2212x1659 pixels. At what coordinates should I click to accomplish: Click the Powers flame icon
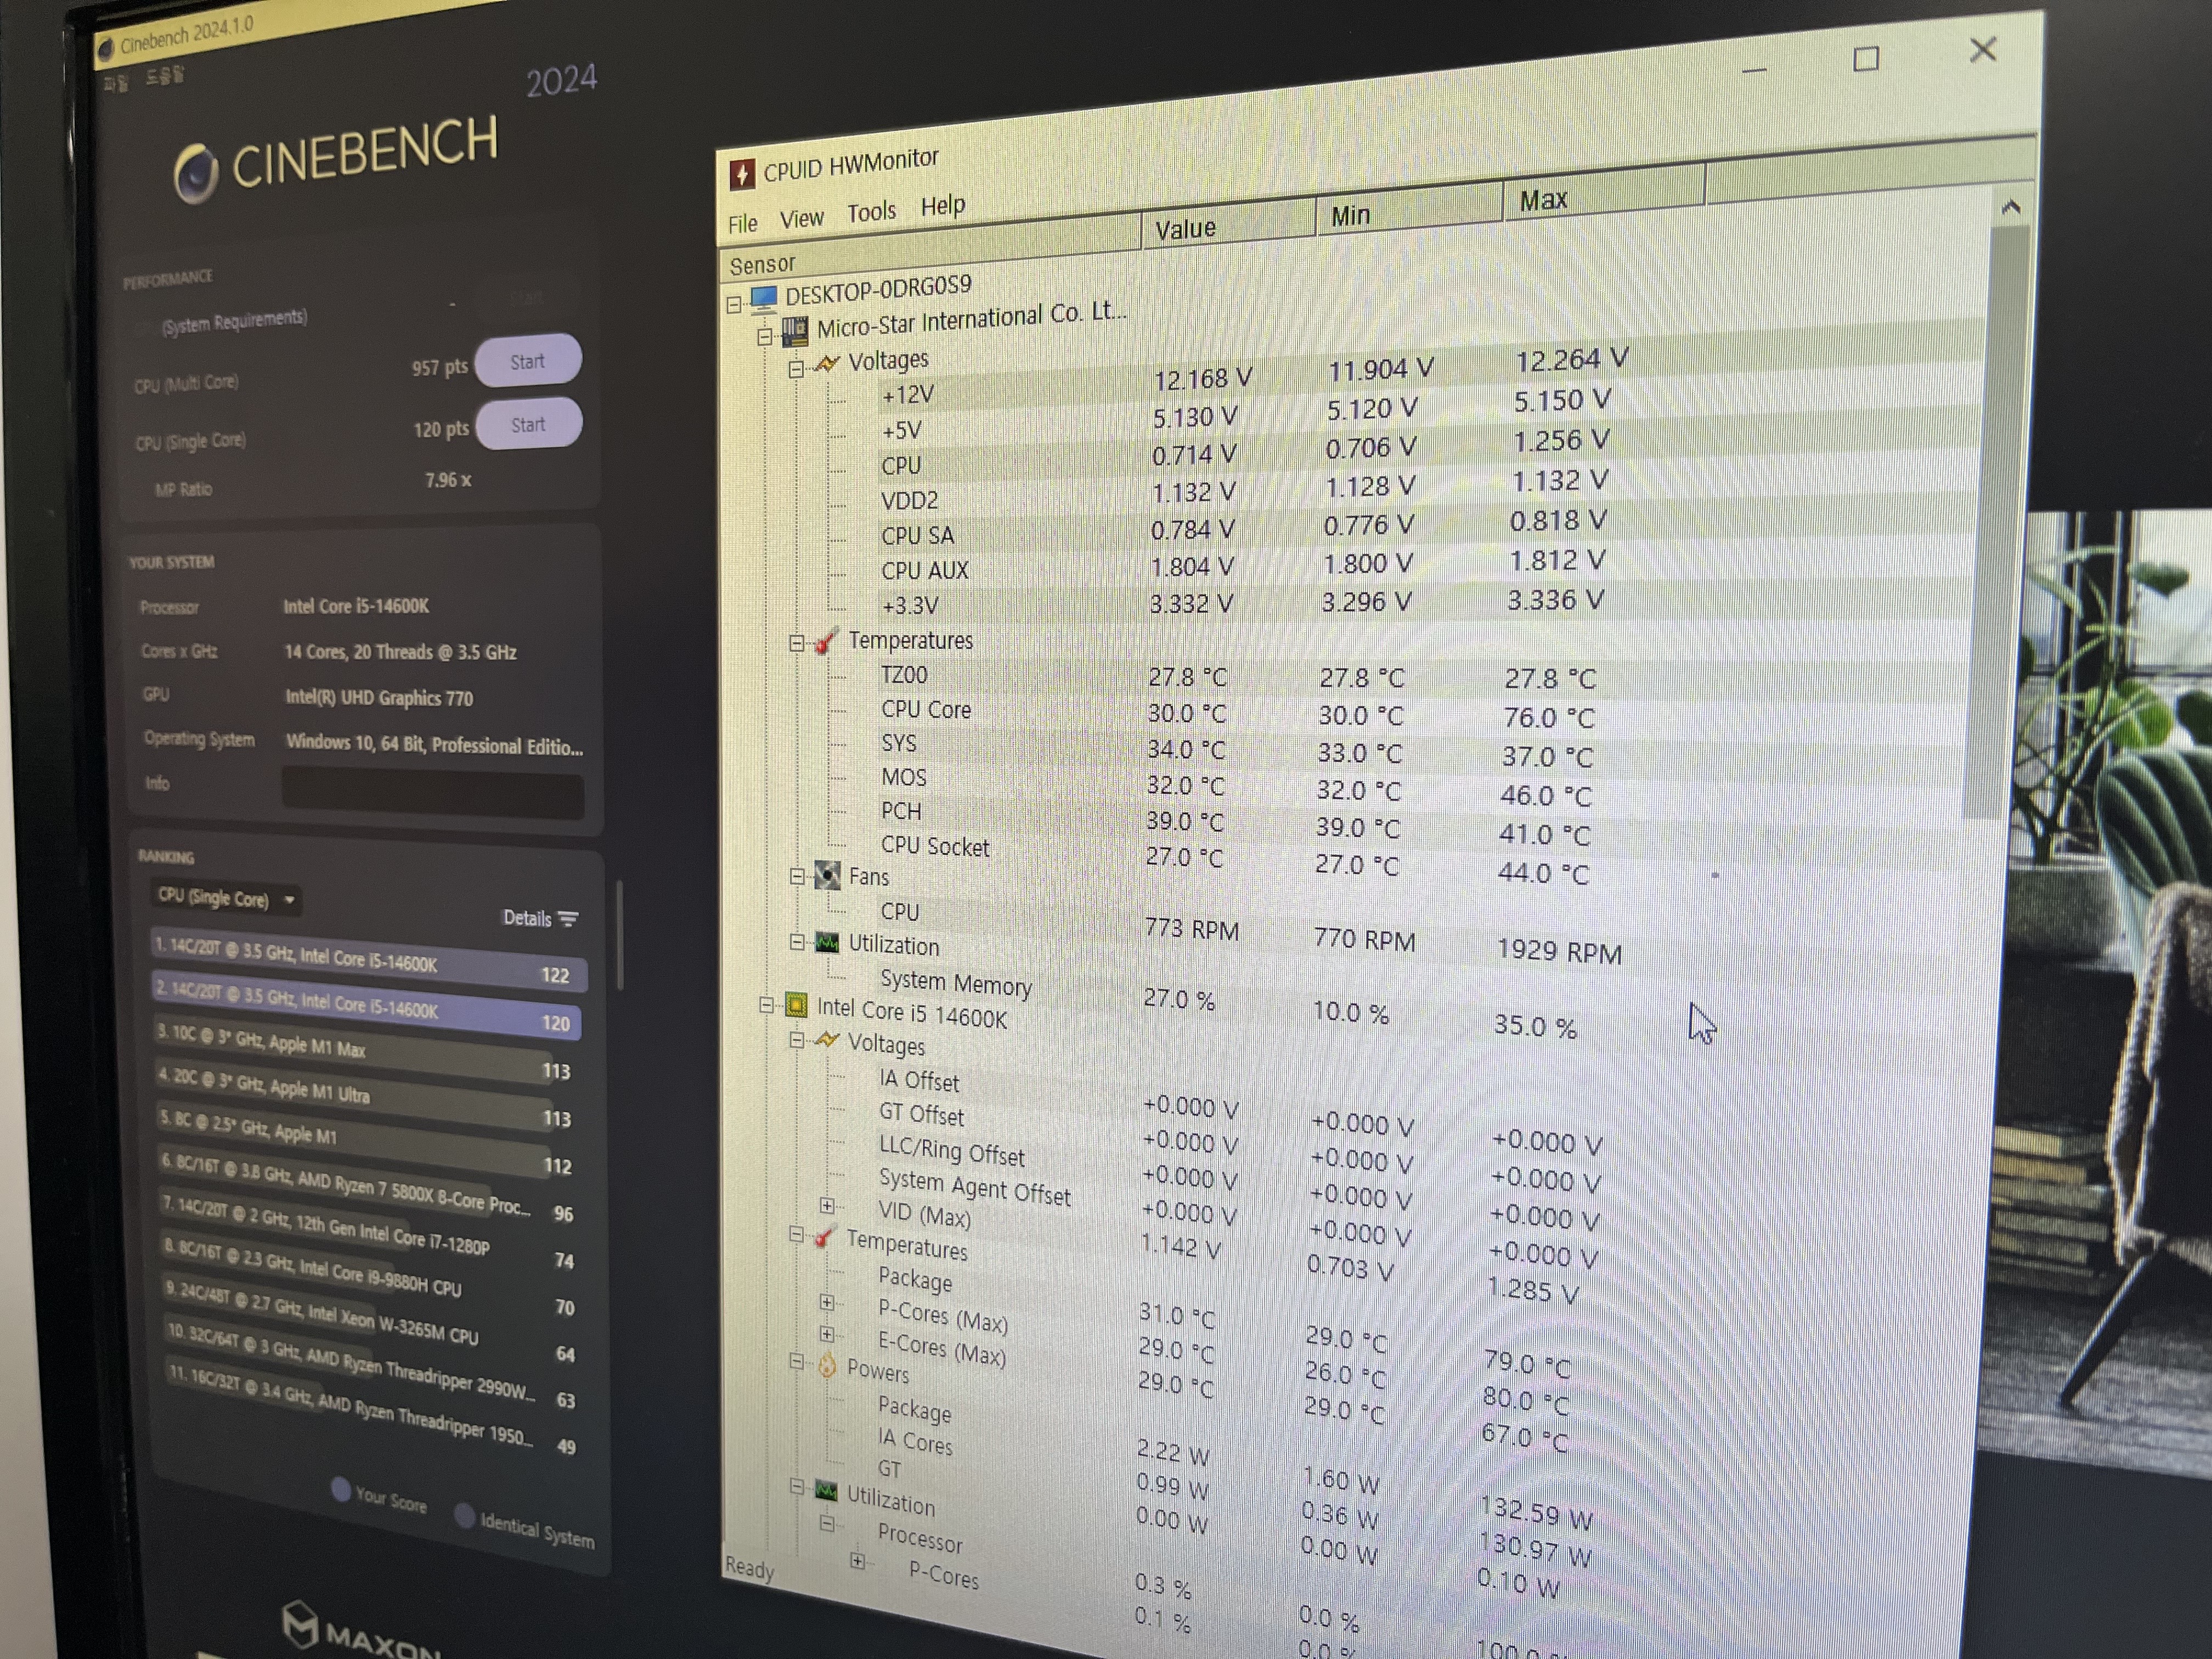click(827, 1365)
